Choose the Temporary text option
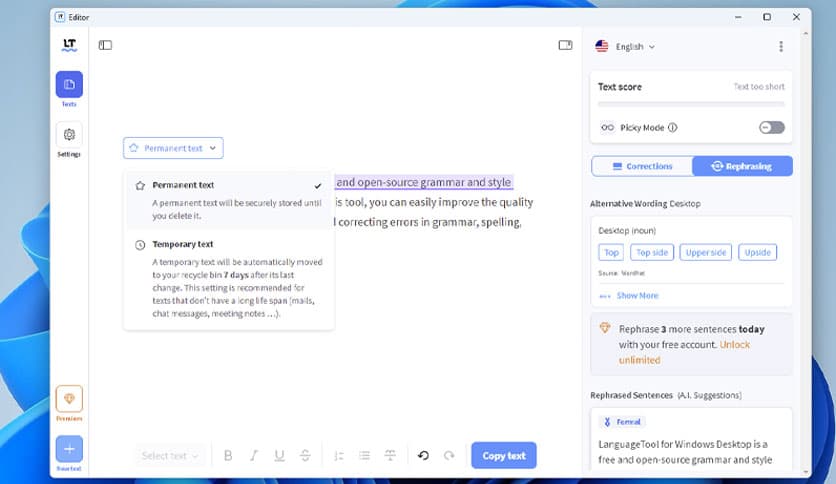This screenshot has height=484, width=836. pos(229,278)
